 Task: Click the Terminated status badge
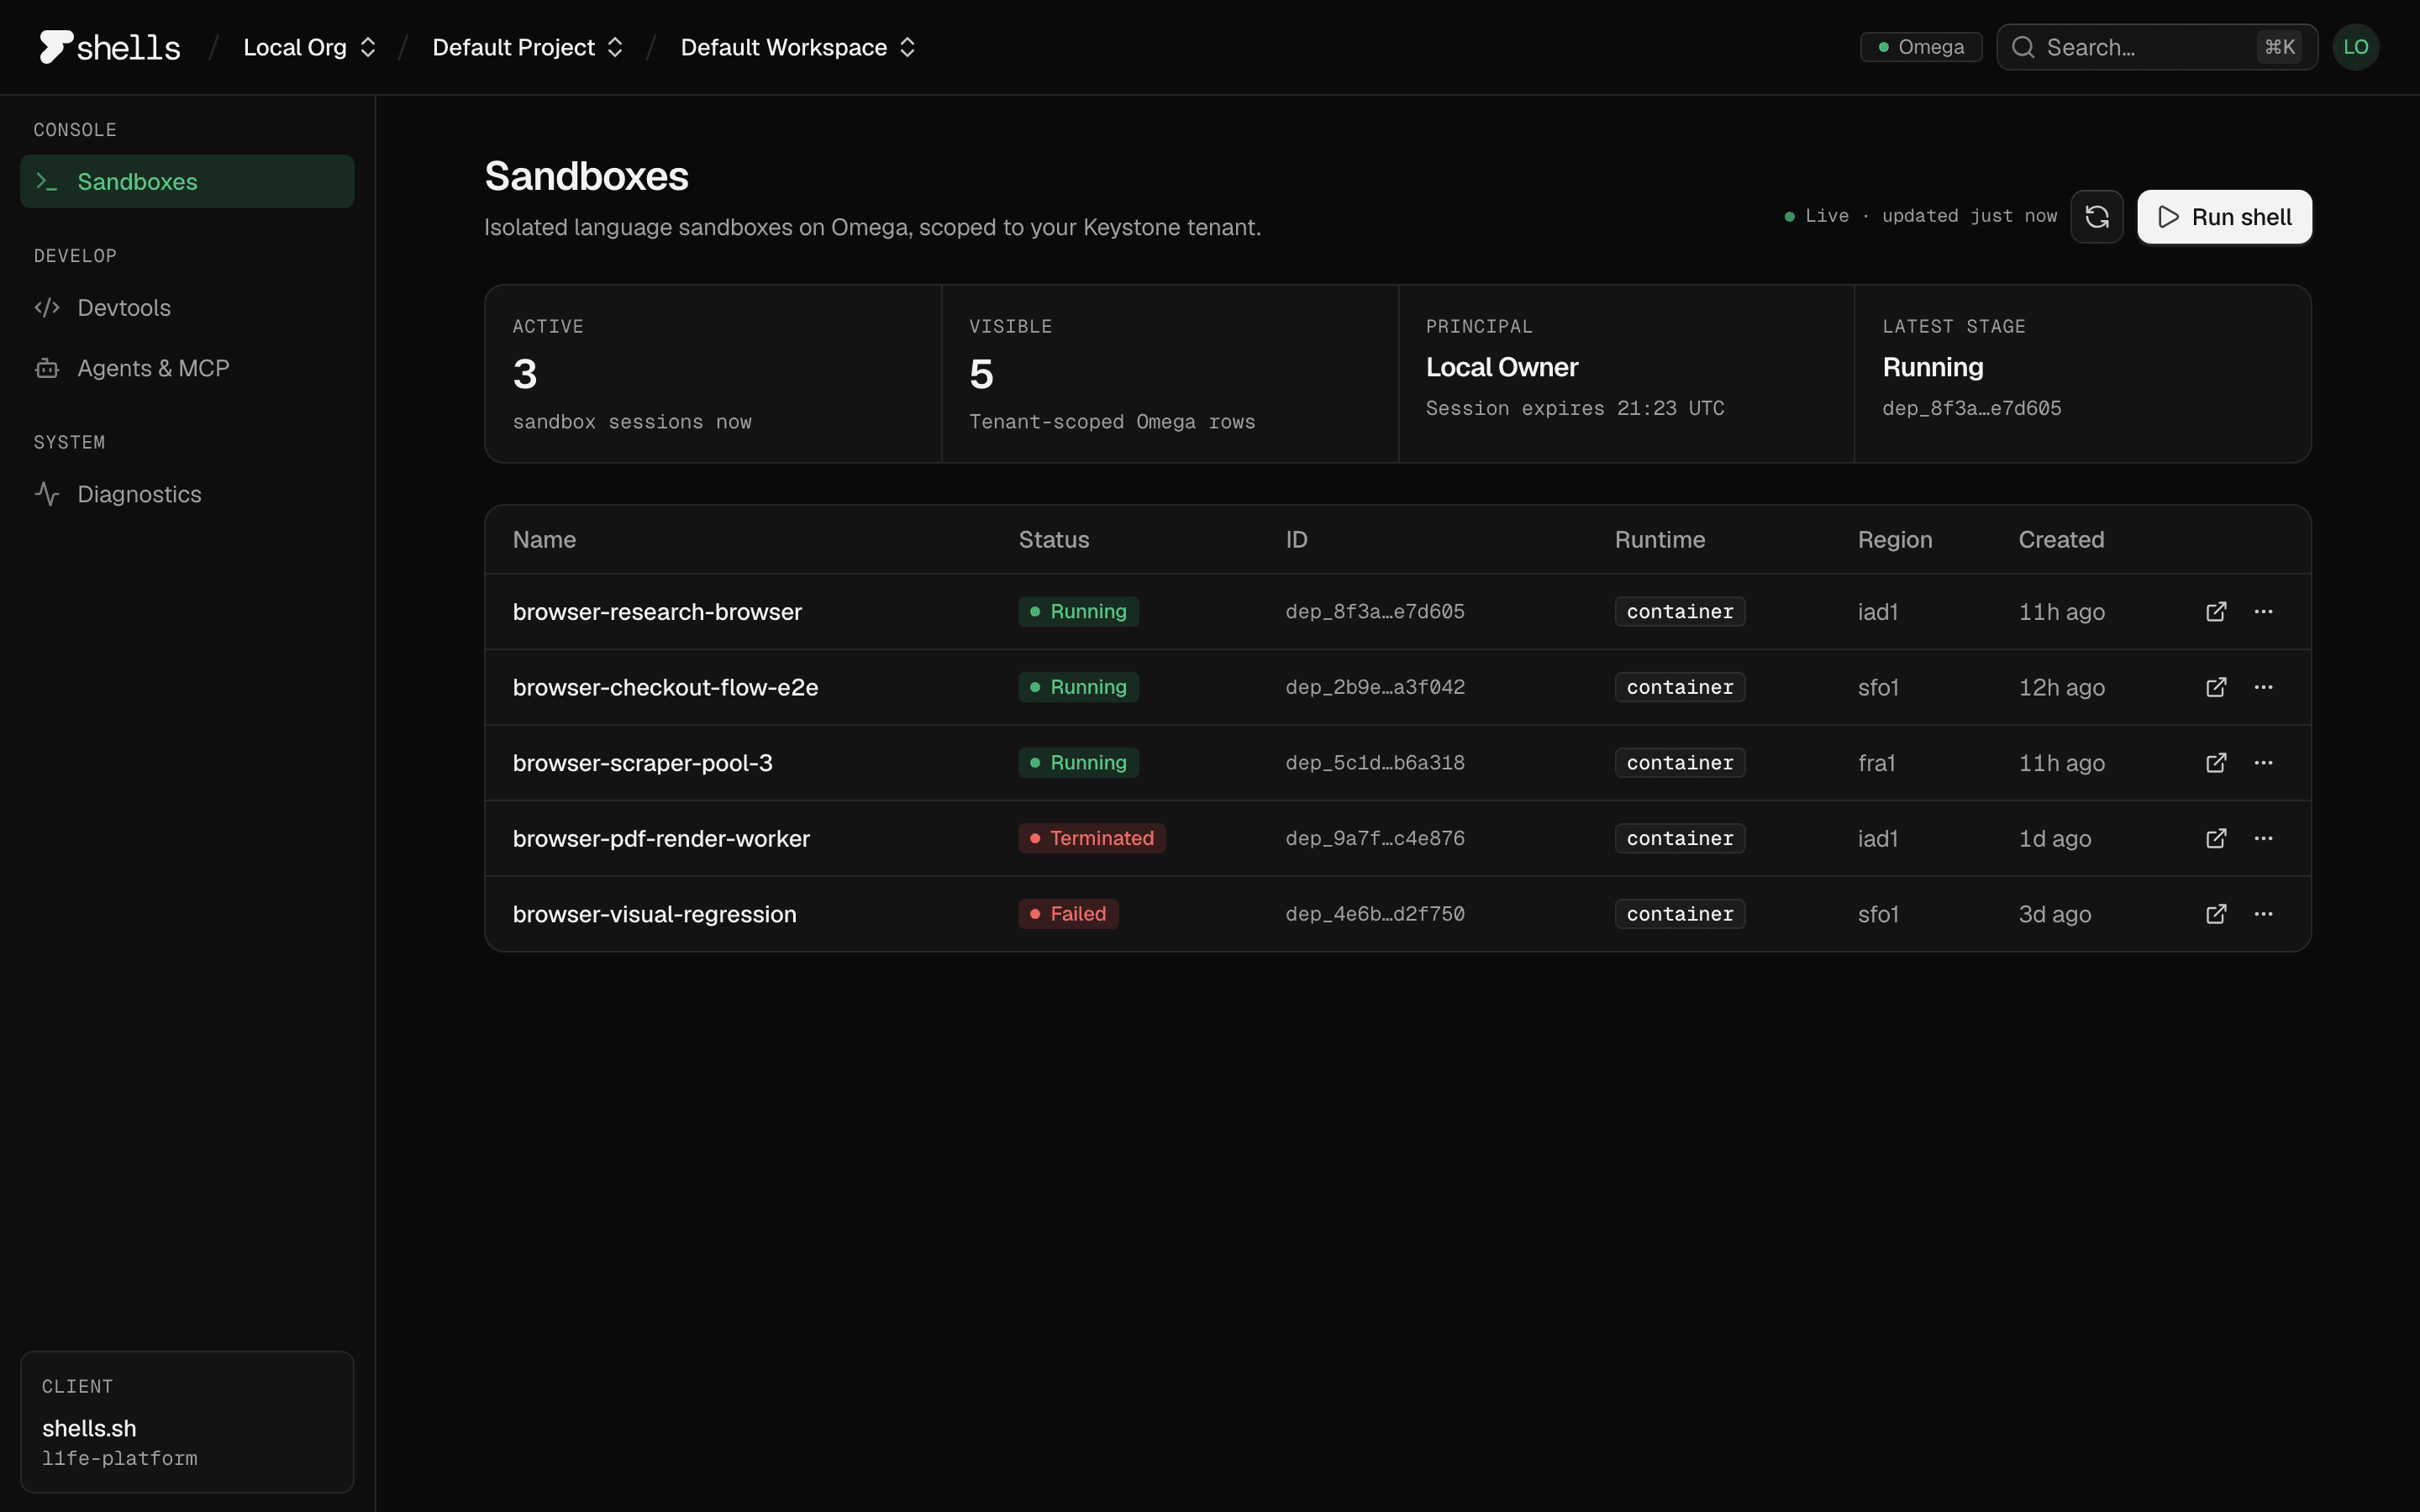[1092, 838]
